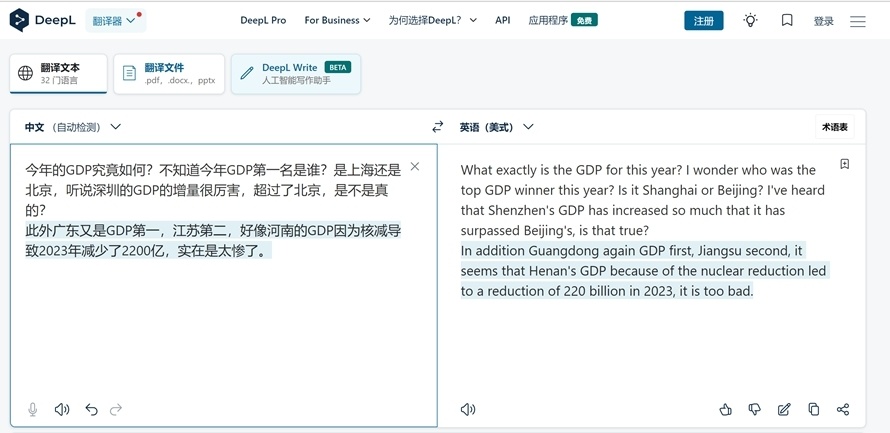Click the 免费 badge next to 应用程序
This screenshot has height=433, width=890.
[x=584, y=20]
